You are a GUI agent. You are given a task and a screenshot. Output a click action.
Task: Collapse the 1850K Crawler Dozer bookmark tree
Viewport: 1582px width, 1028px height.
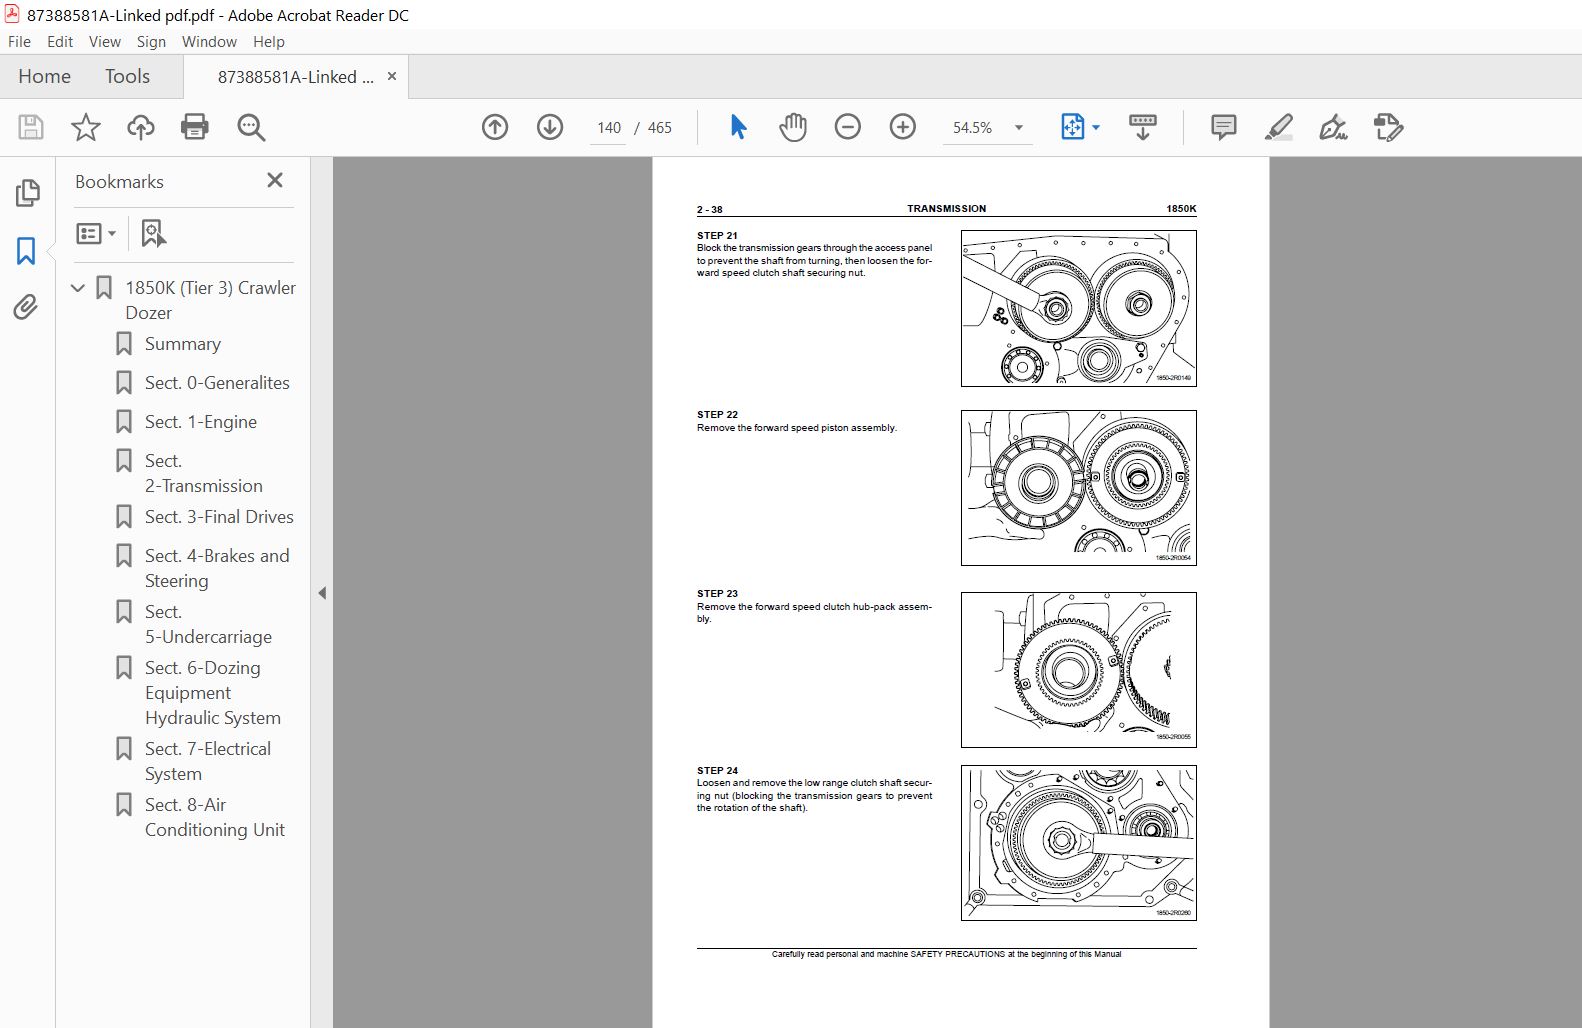(x=78, y=288)
